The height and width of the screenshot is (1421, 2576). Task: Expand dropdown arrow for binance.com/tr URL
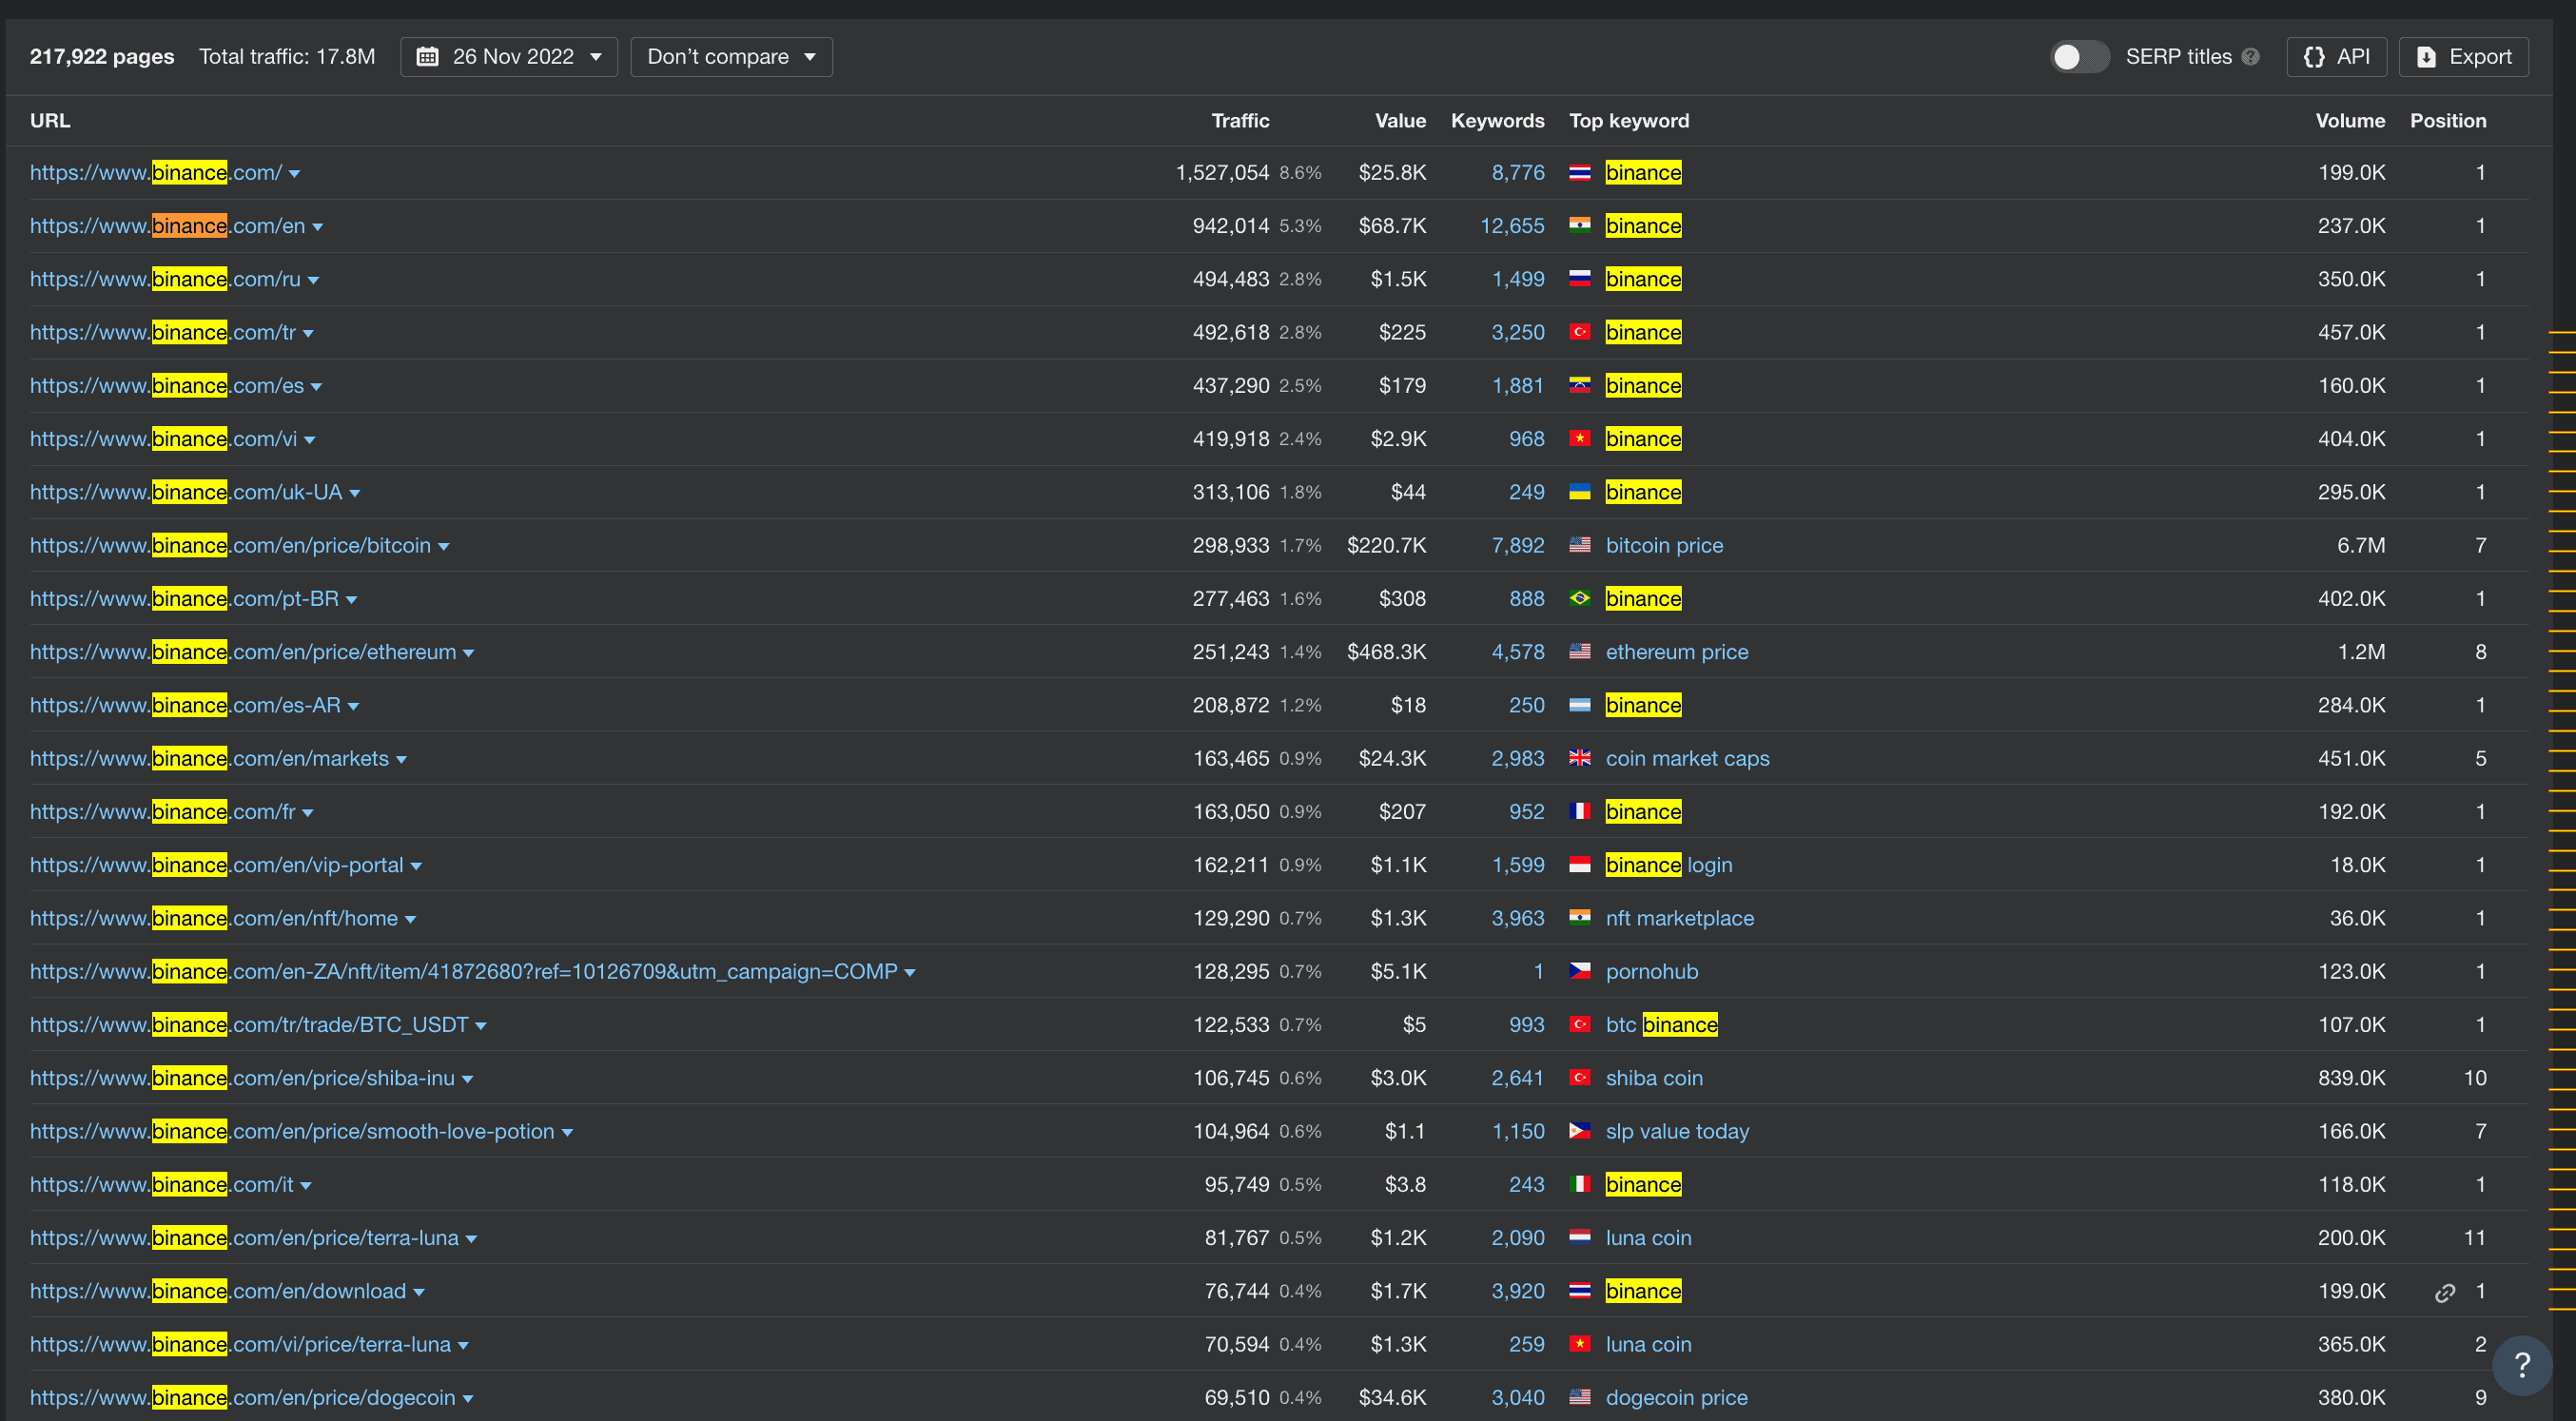coord(308,334)
